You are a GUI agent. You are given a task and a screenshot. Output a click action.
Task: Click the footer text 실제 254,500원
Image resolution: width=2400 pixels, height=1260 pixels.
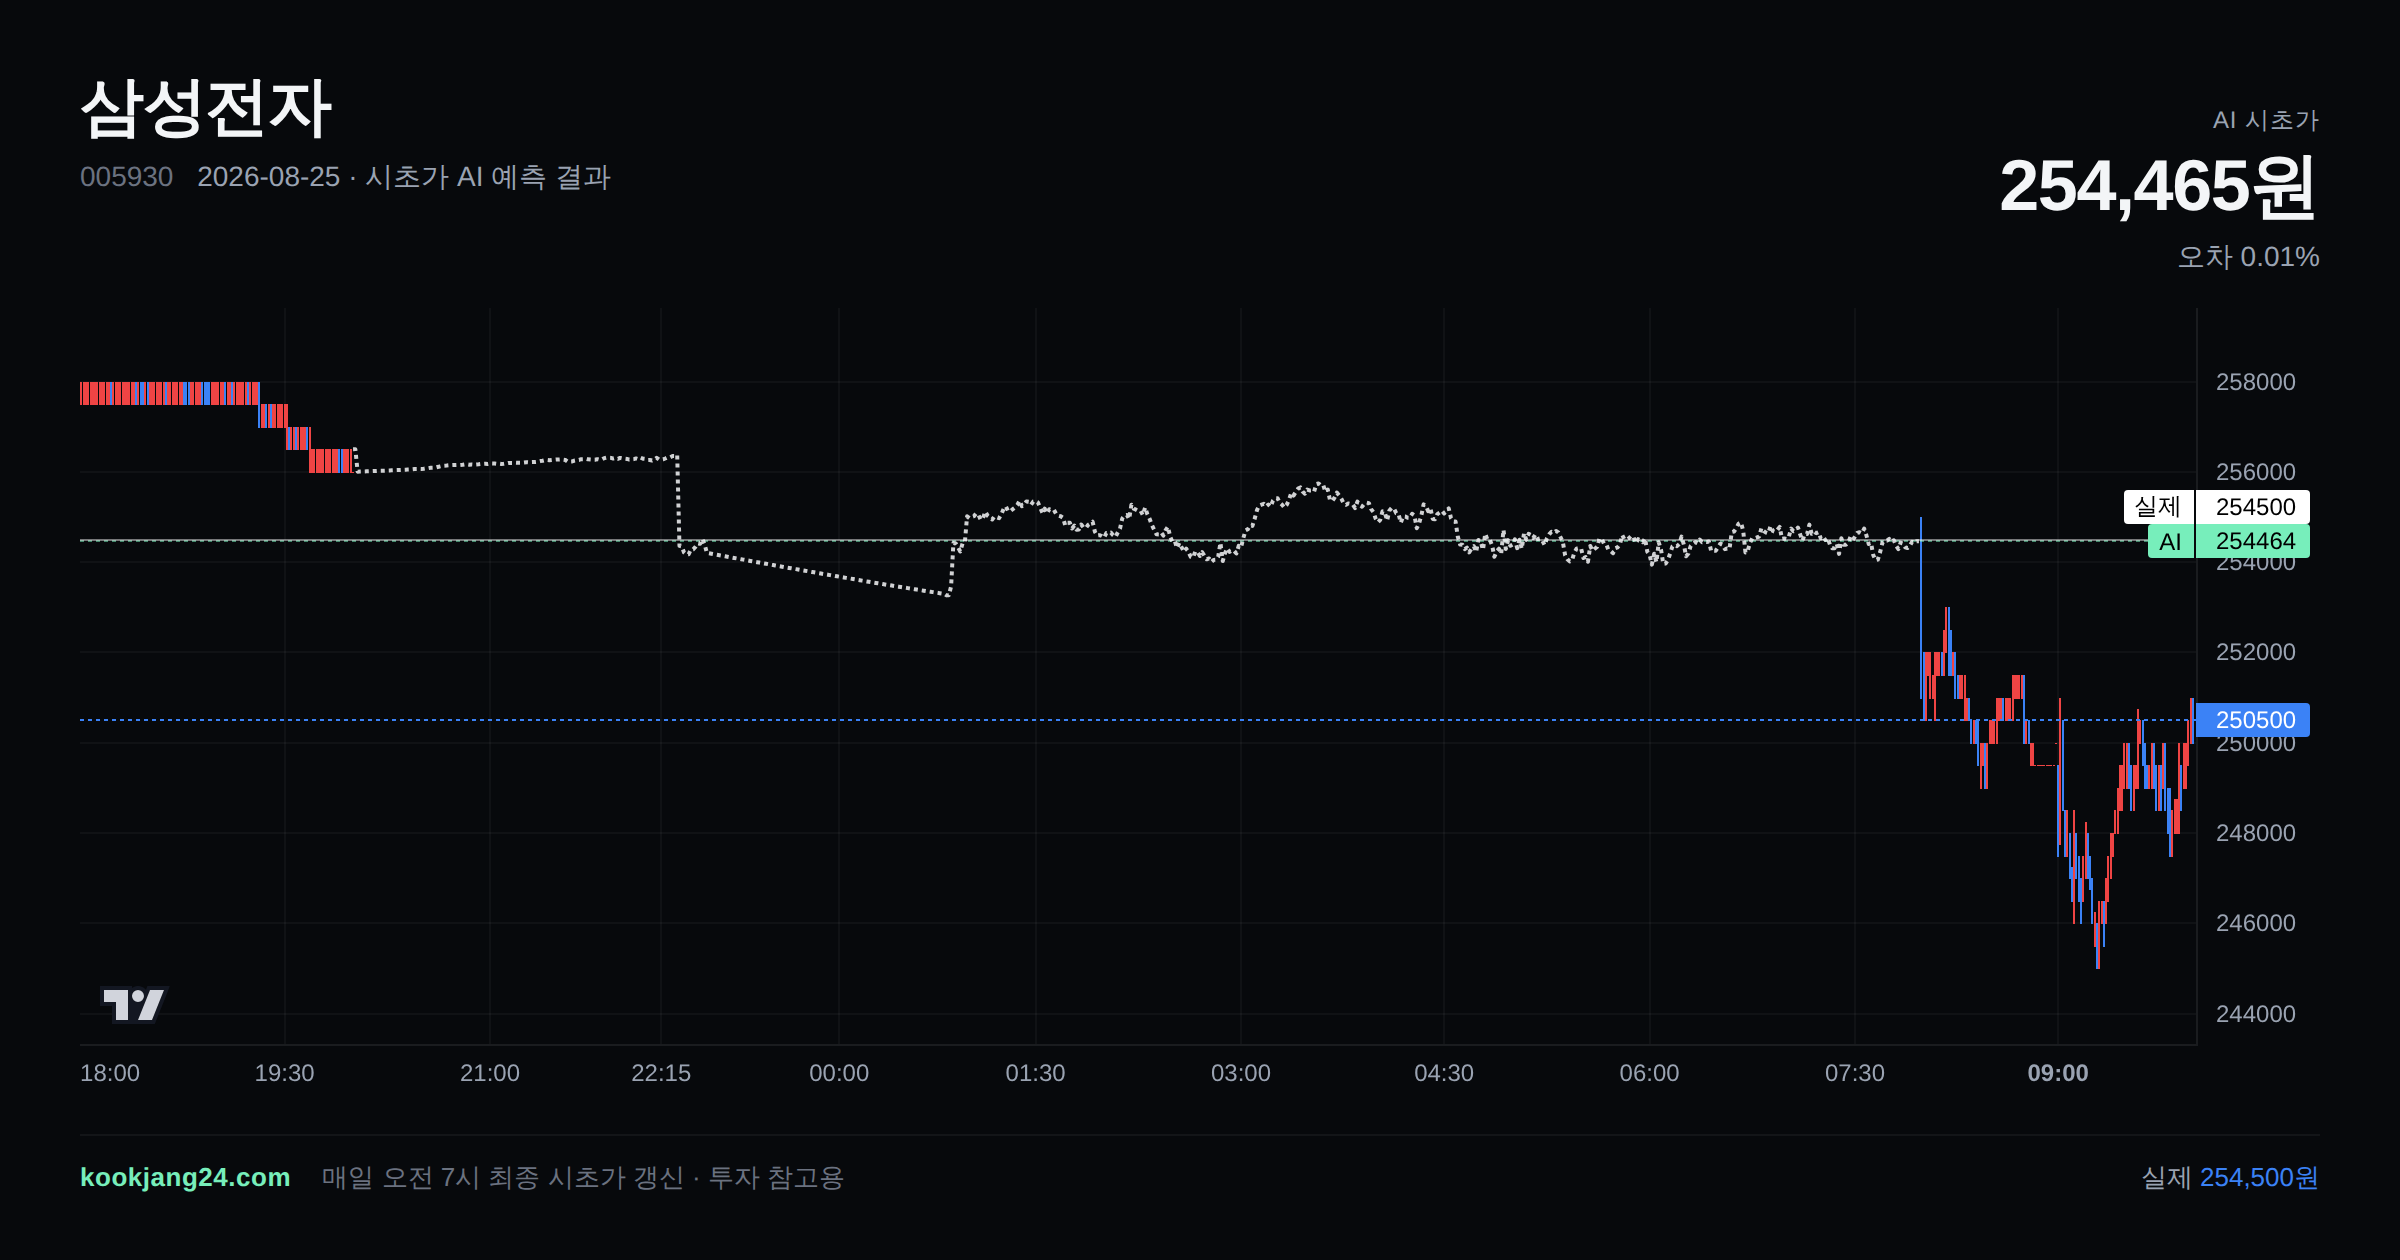[x=2230, y=1177]
